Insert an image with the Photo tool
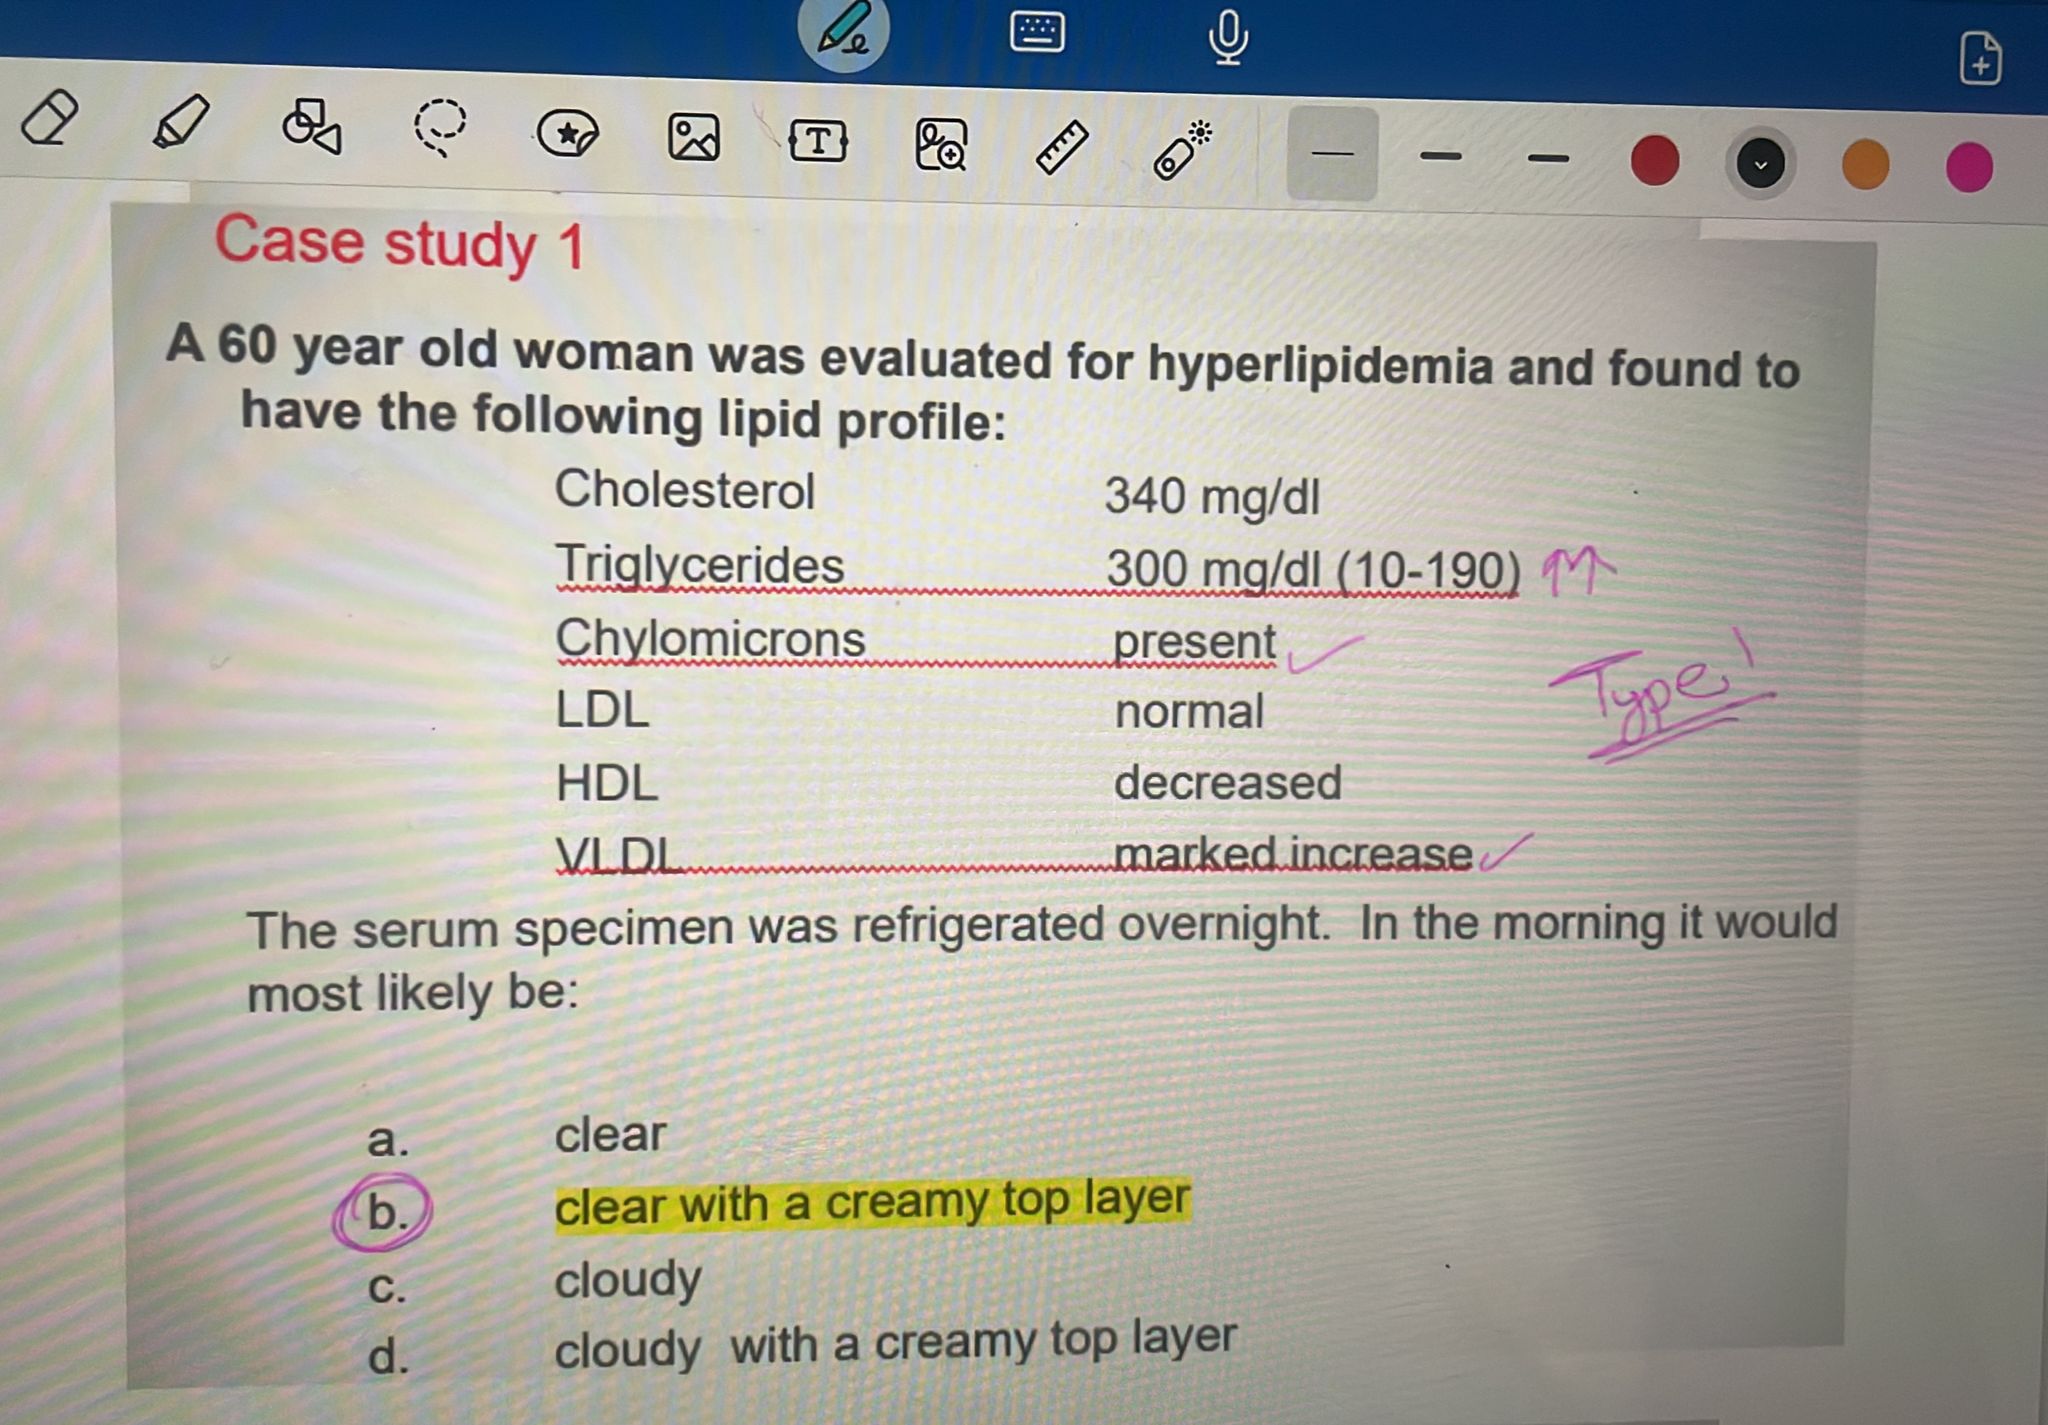 pyautogui.click(x=693, y=137)
